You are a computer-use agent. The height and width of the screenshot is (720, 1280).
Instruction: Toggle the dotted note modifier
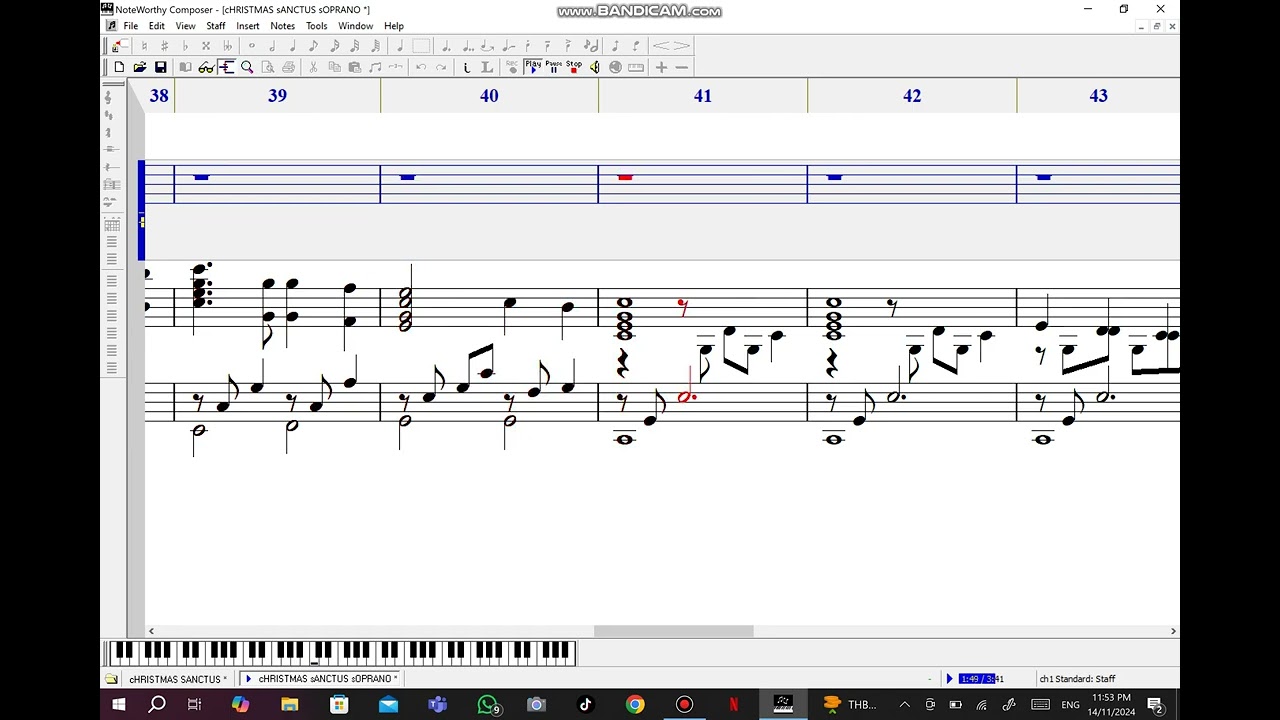click(x=446, y=46)
